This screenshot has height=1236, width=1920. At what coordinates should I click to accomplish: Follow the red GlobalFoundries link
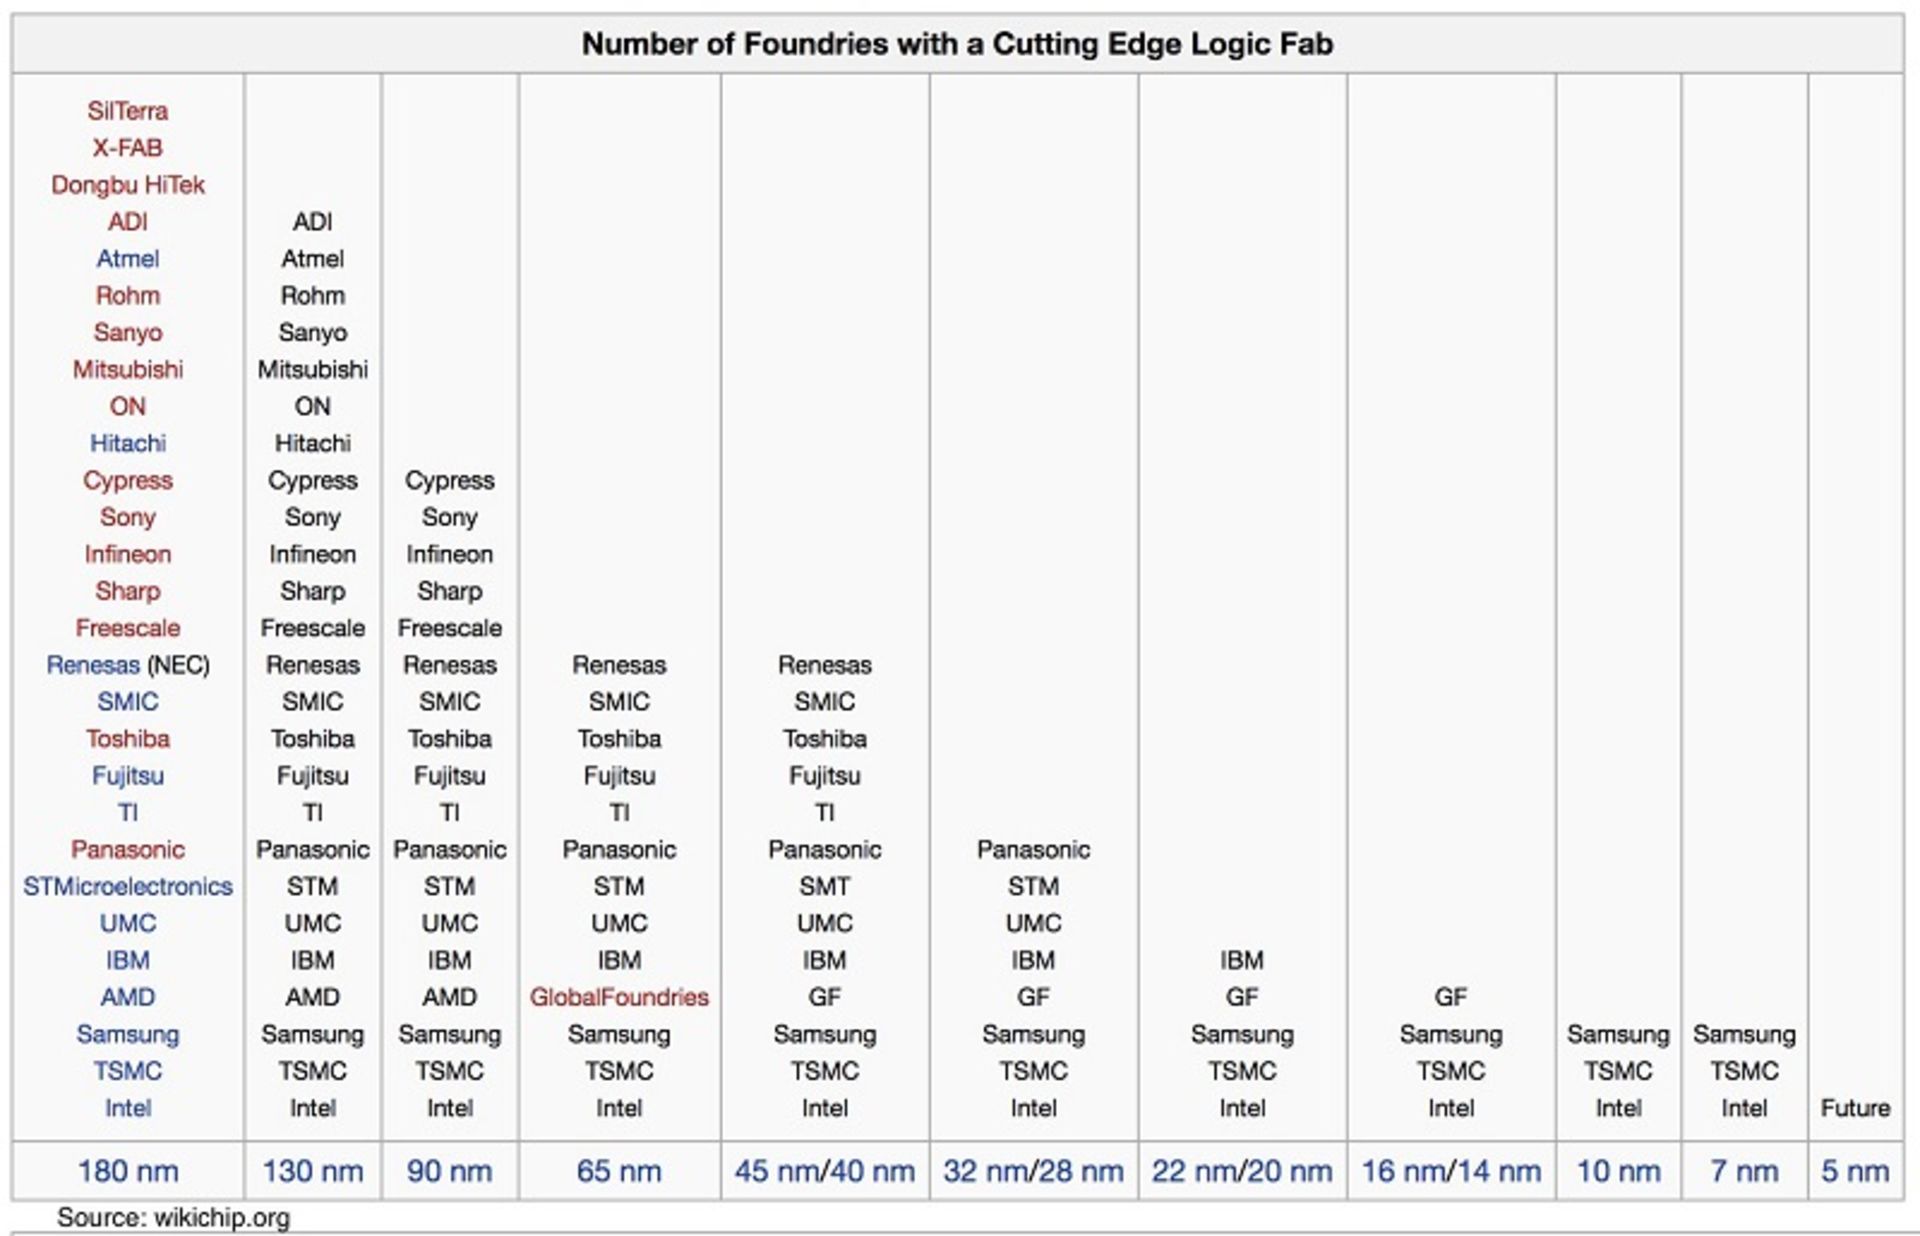[x=619, y=997]
